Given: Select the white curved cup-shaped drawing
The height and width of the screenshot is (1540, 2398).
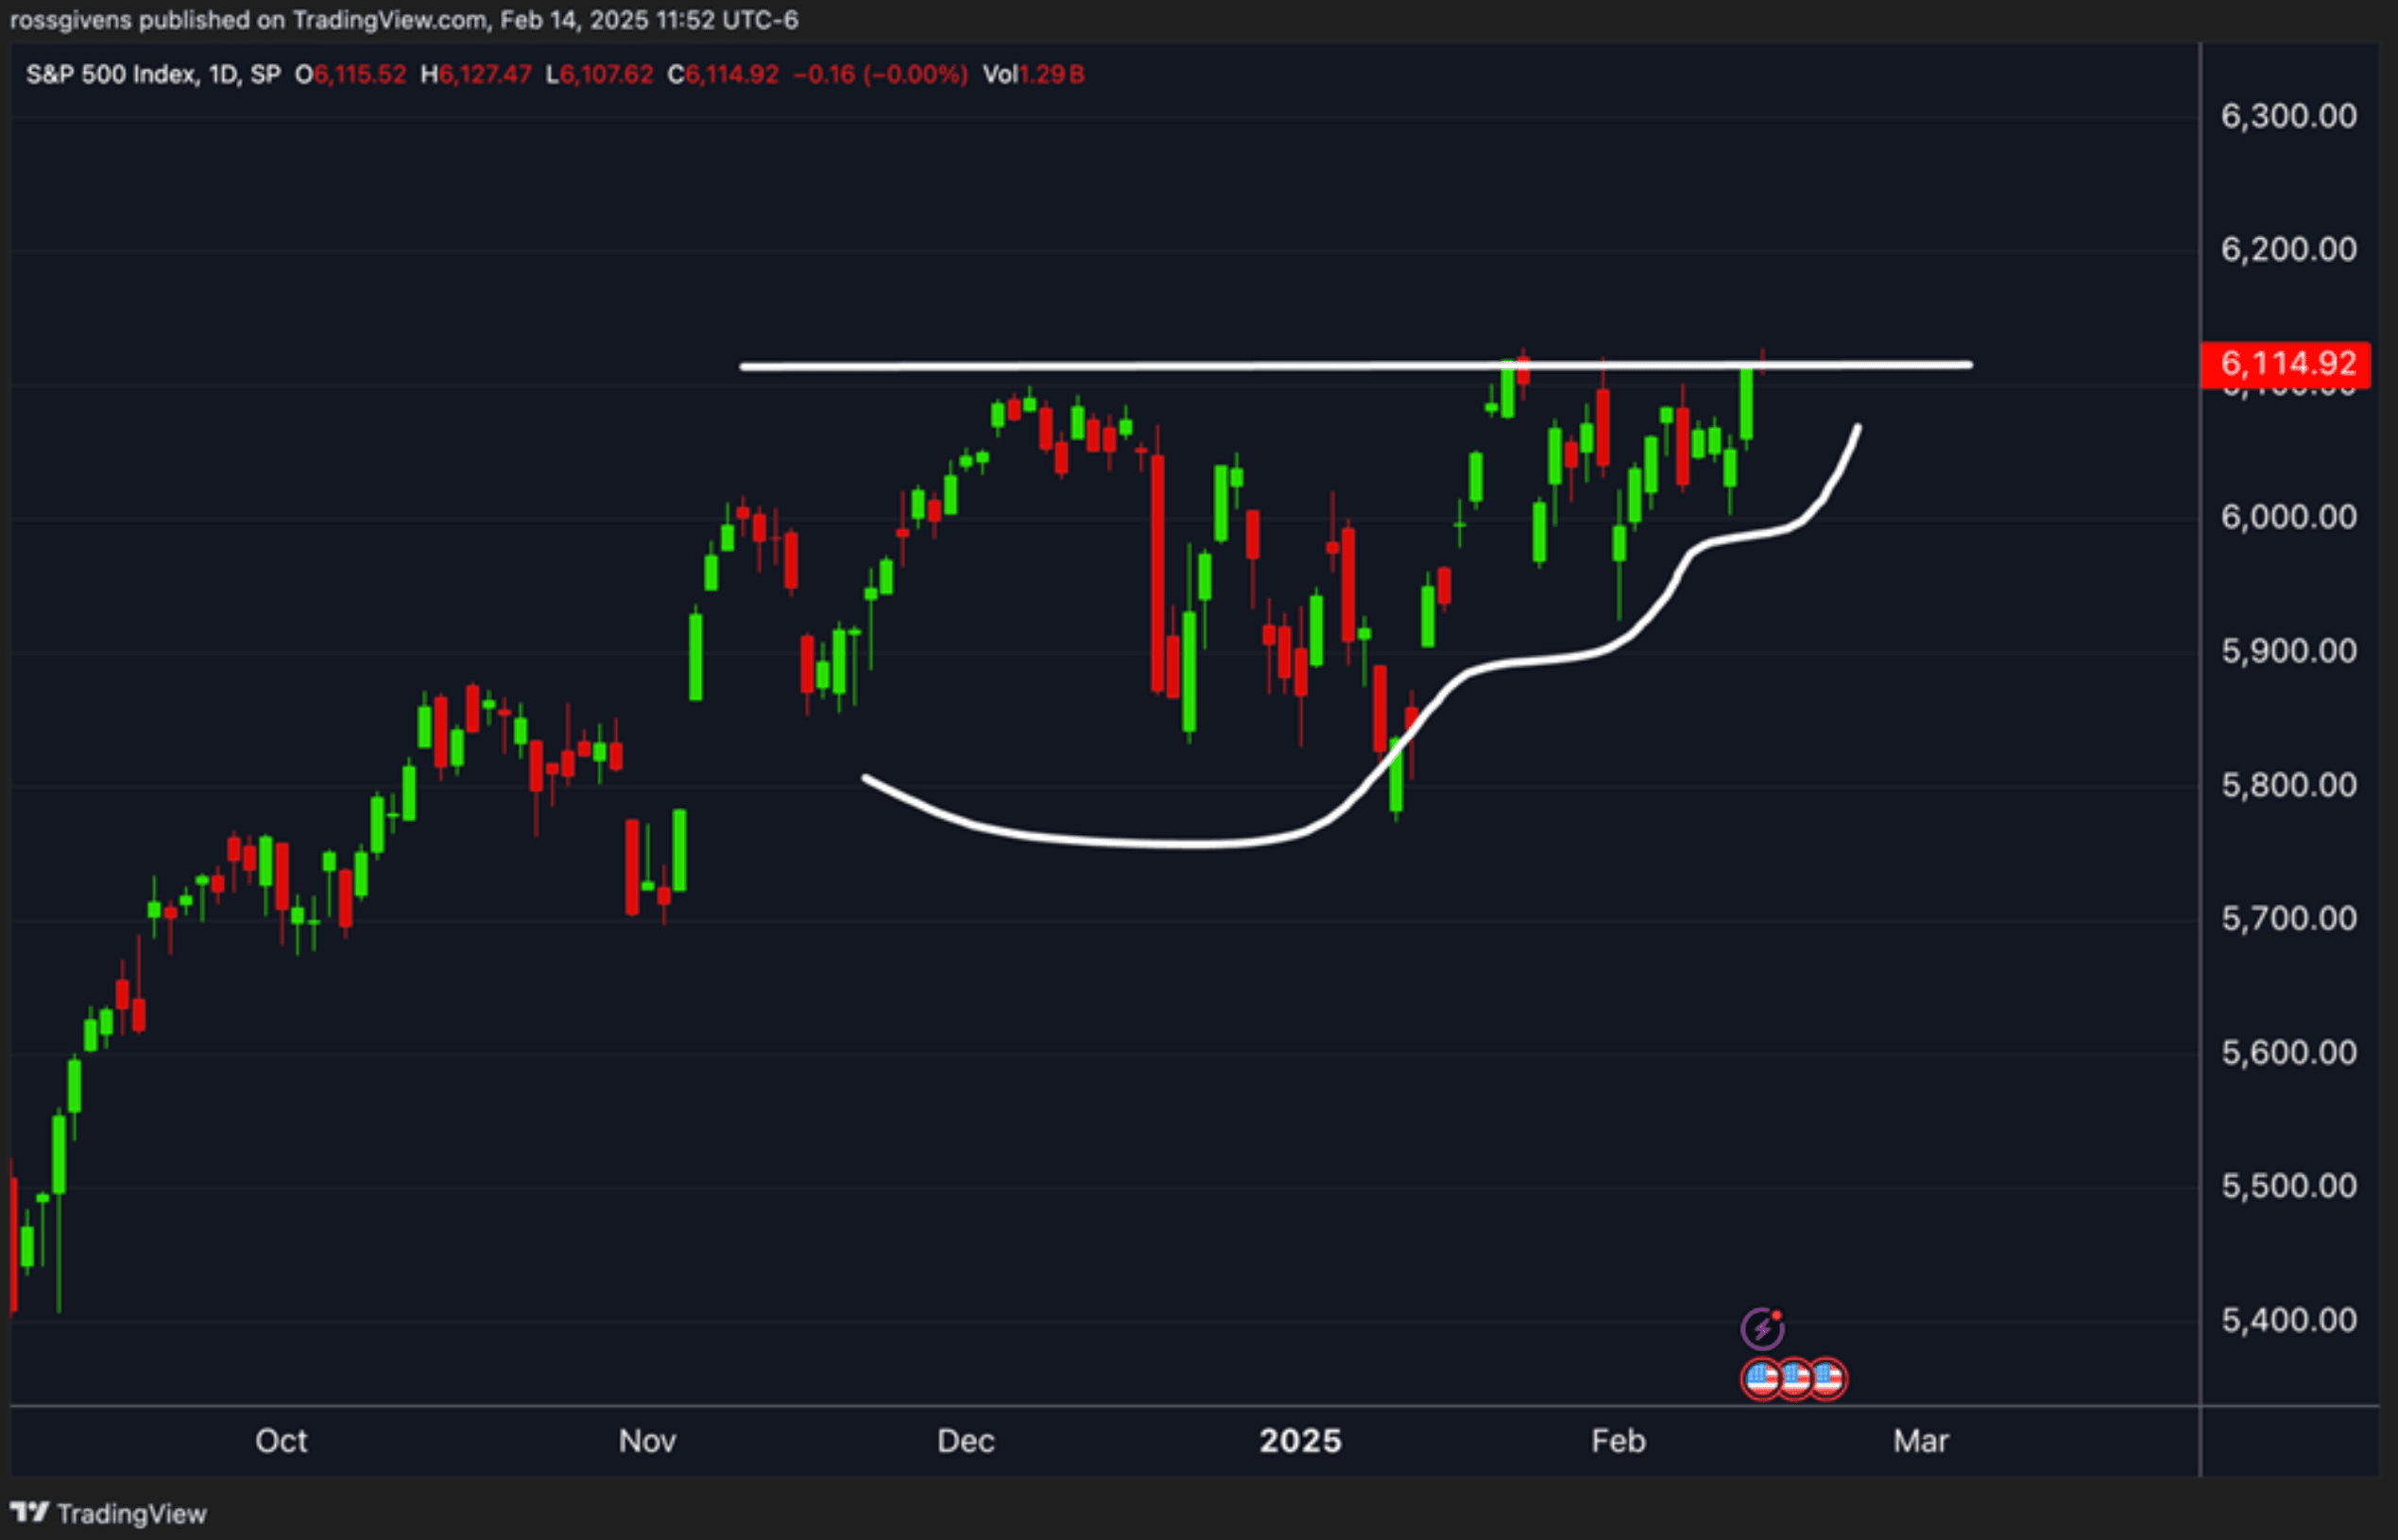Looking at the screenshot, I should pos(1150,844).
